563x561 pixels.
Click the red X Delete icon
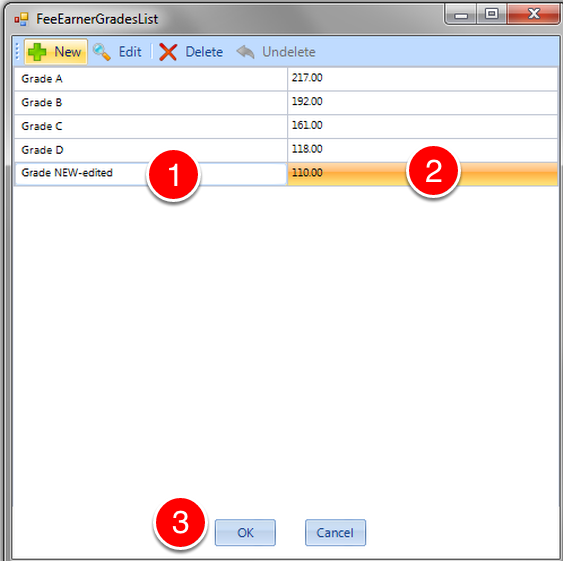pos(168,52)
